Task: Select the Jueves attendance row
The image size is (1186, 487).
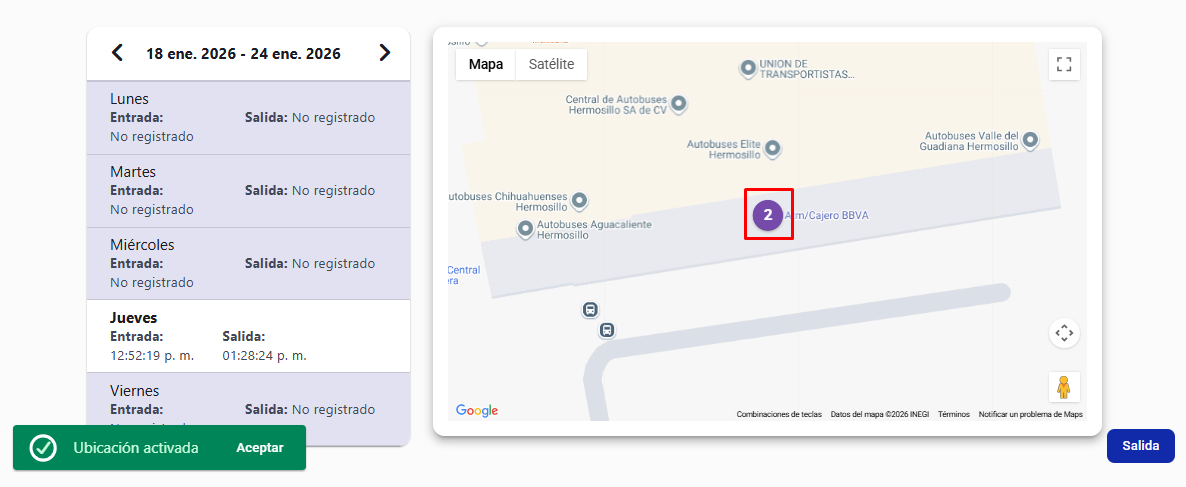Action: [248, 336]
